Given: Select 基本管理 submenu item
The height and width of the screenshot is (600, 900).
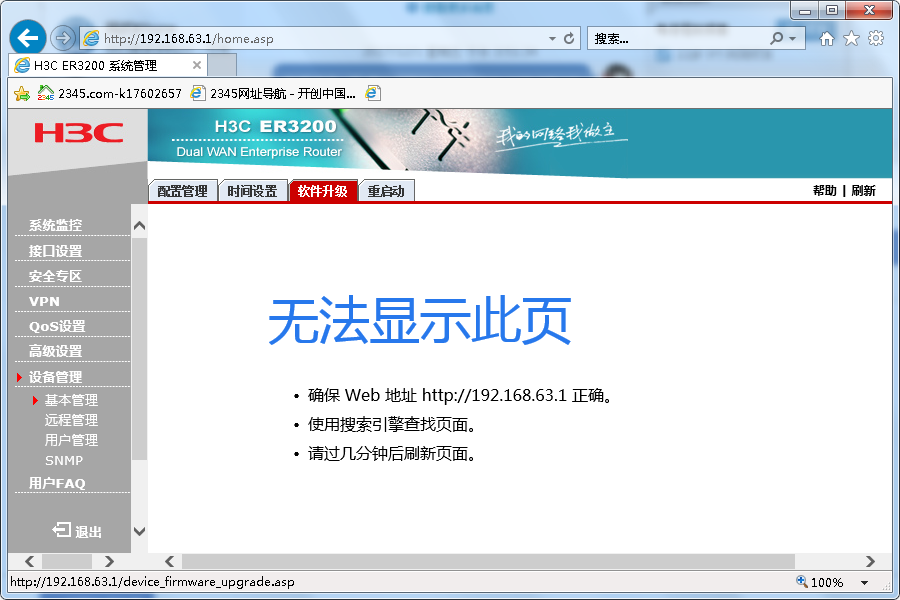Looking at the screenshot, I should tap(71, 400).
